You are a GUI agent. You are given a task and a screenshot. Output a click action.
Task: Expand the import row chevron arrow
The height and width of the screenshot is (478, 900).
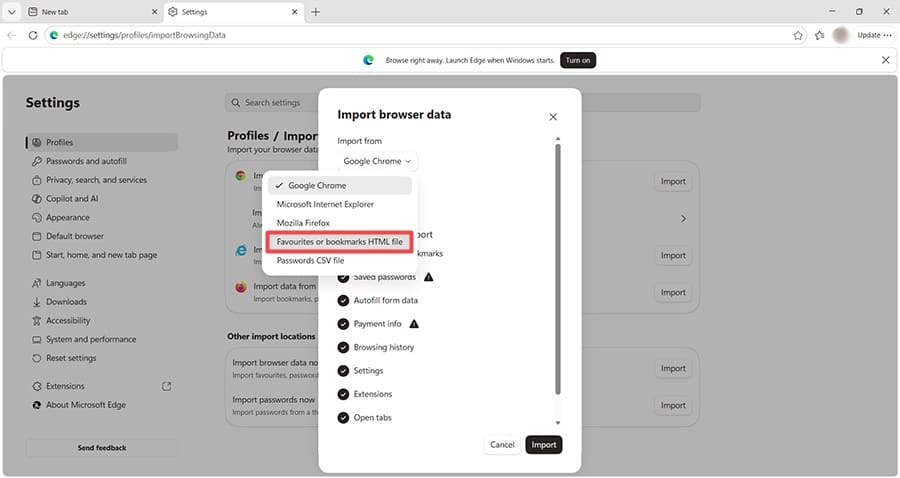(683, 219)
